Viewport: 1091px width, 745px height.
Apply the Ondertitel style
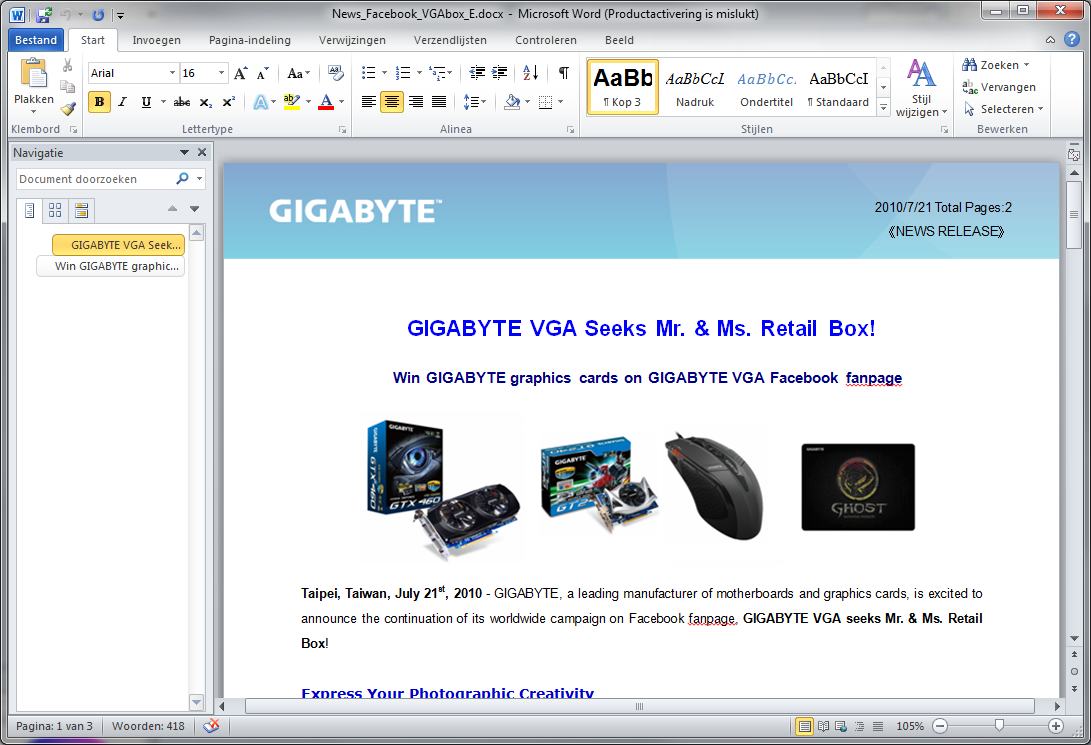(x=767, y=87)
